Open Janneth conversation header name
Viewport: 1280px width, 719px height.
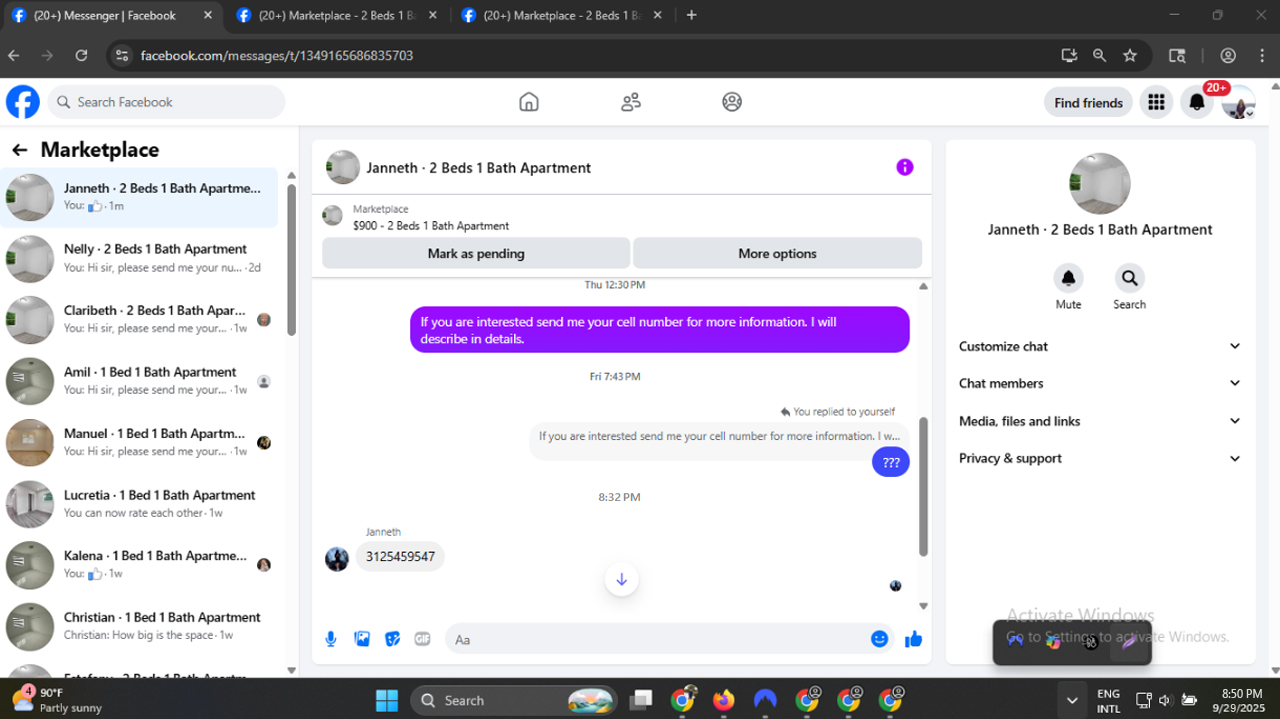[479, 168]
